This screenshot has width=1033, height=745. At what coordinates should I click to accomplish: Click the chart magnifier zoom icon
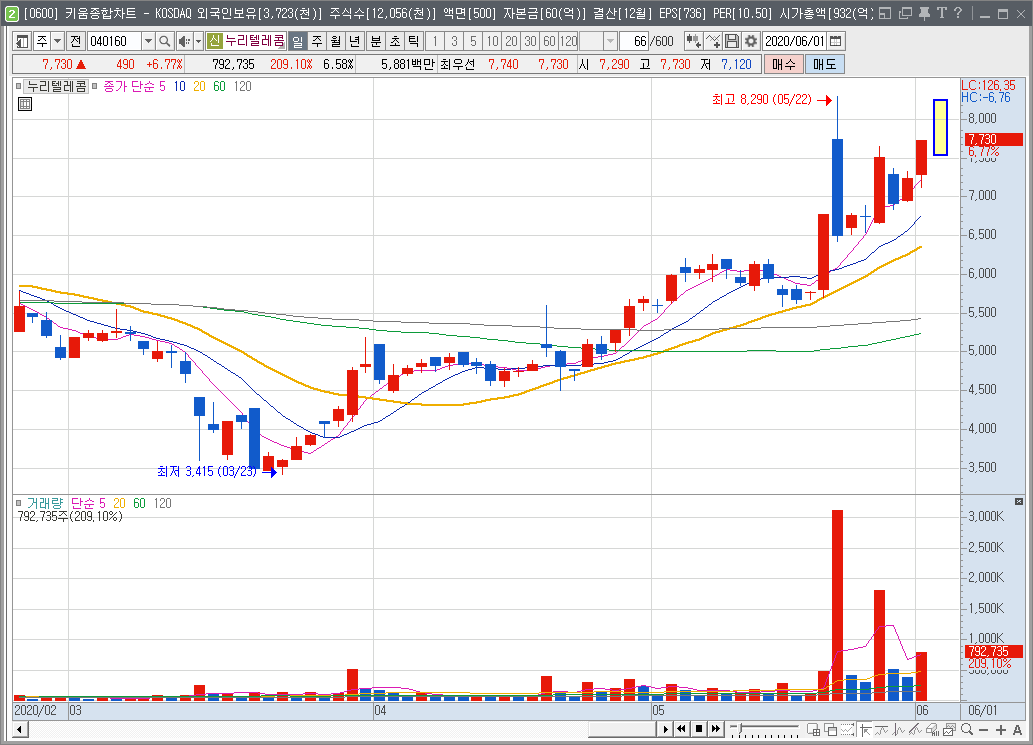pyautogui.click(x=966, y=729)
